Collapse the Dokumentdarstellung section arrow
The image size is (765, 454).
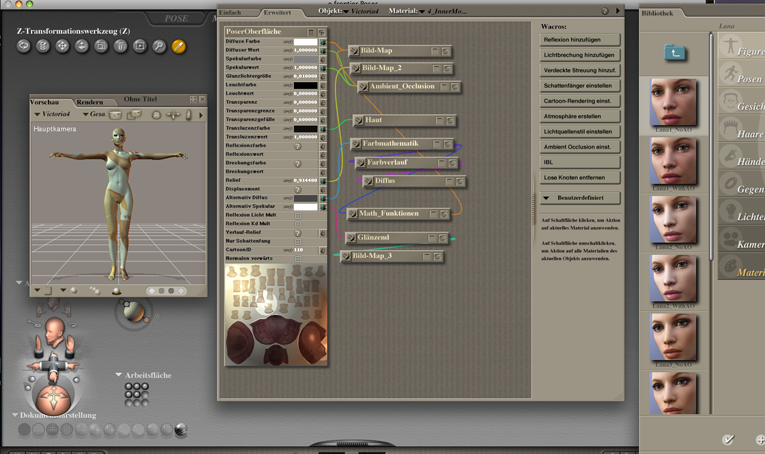click(15, 415)
